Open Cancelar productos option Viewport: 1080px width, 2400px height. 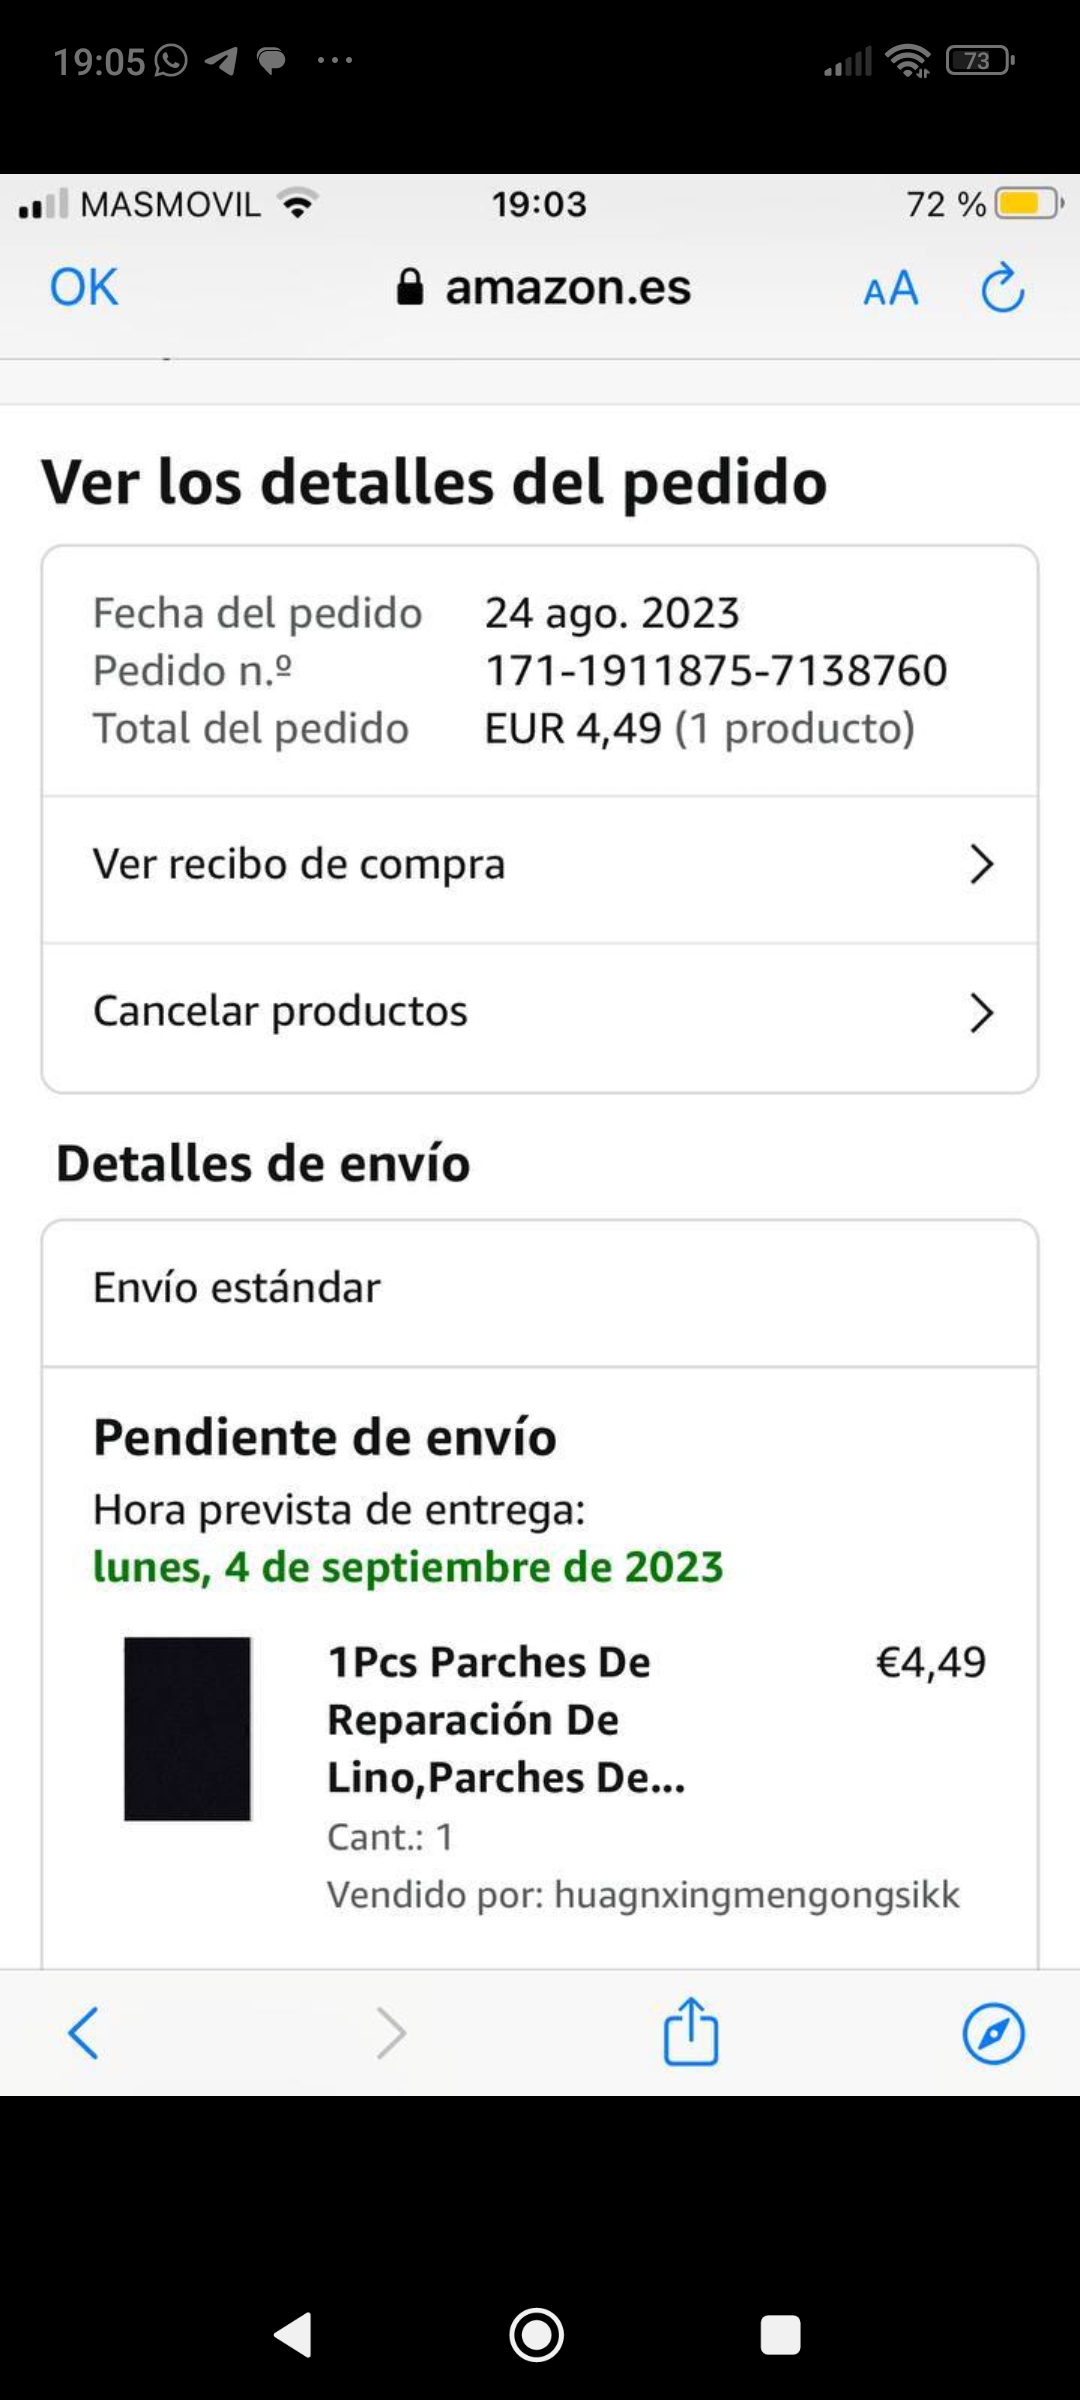click(x=280, y=1012)
